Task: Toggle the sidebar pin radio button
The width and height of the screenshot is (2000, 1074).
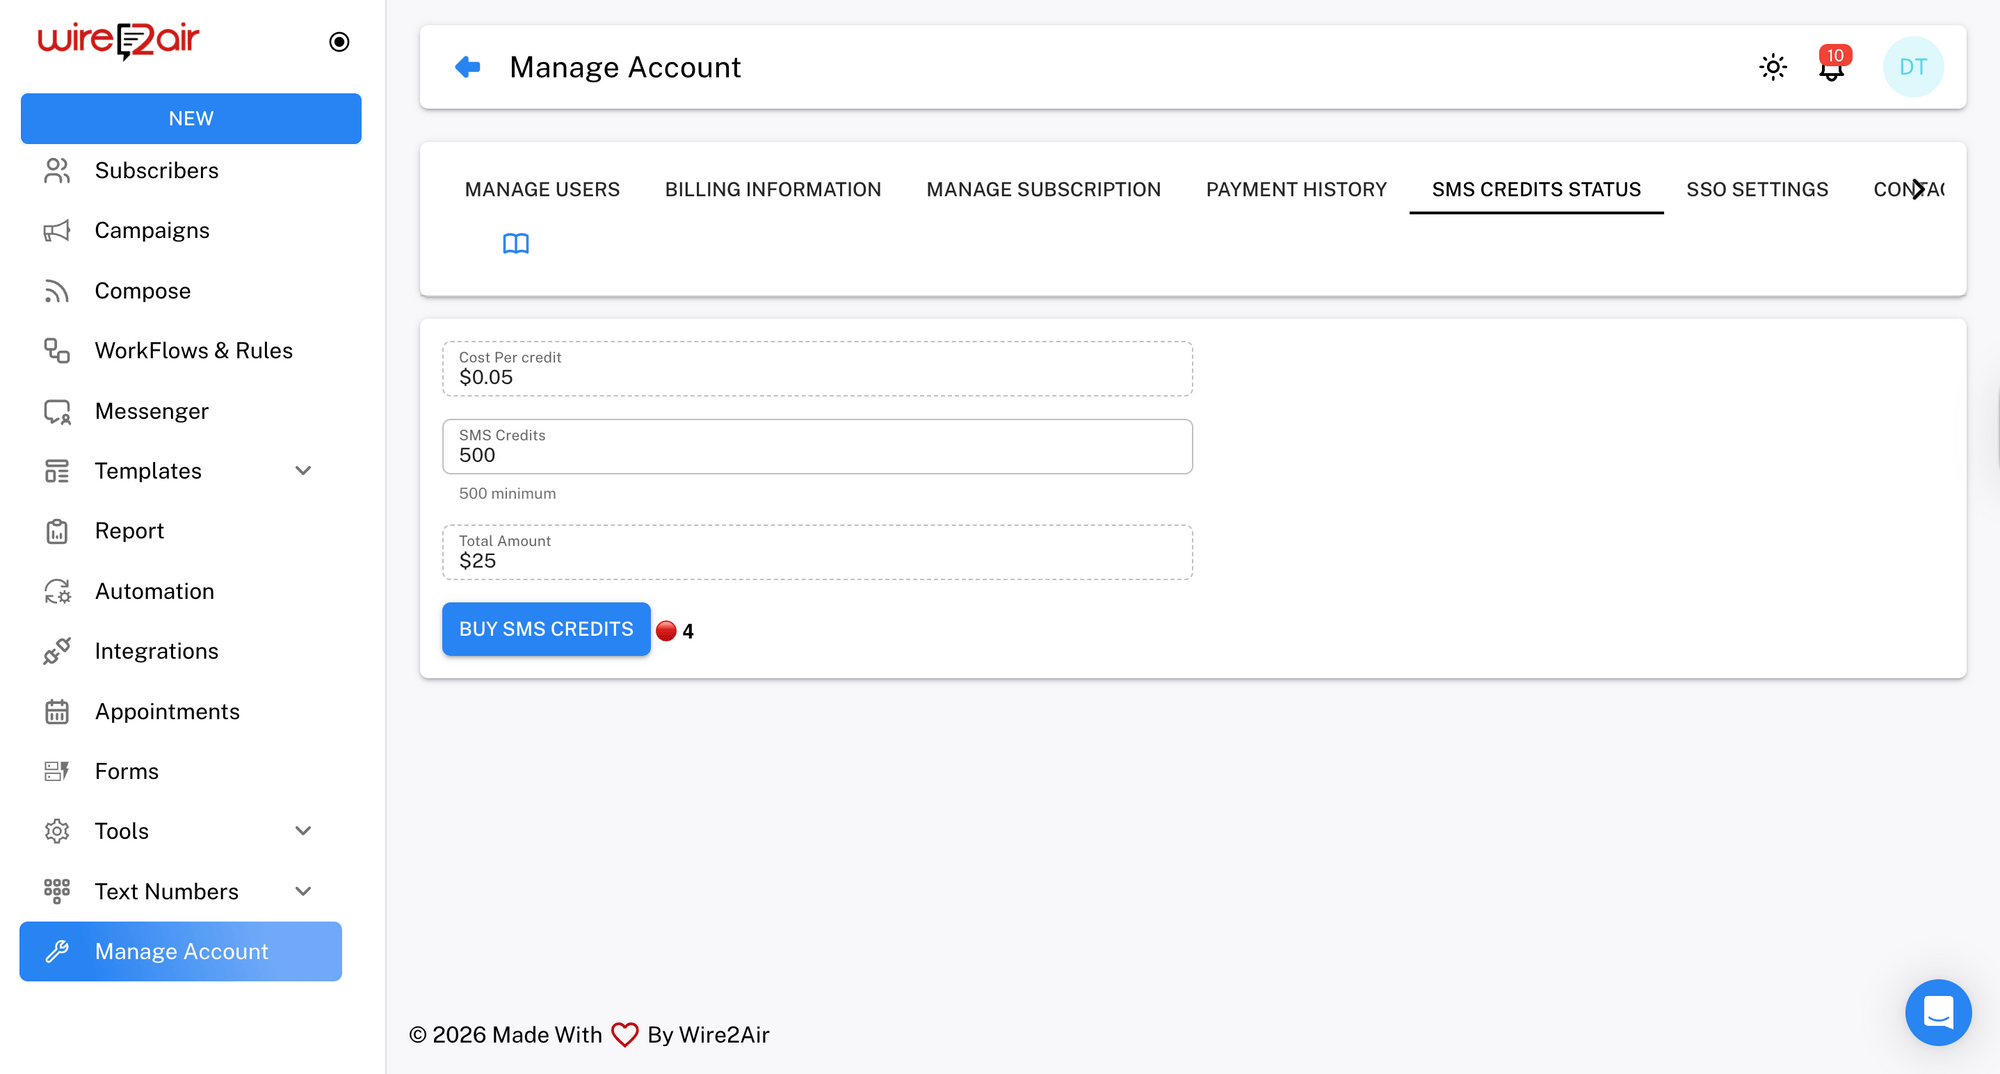Action: (x=339, y=42)
